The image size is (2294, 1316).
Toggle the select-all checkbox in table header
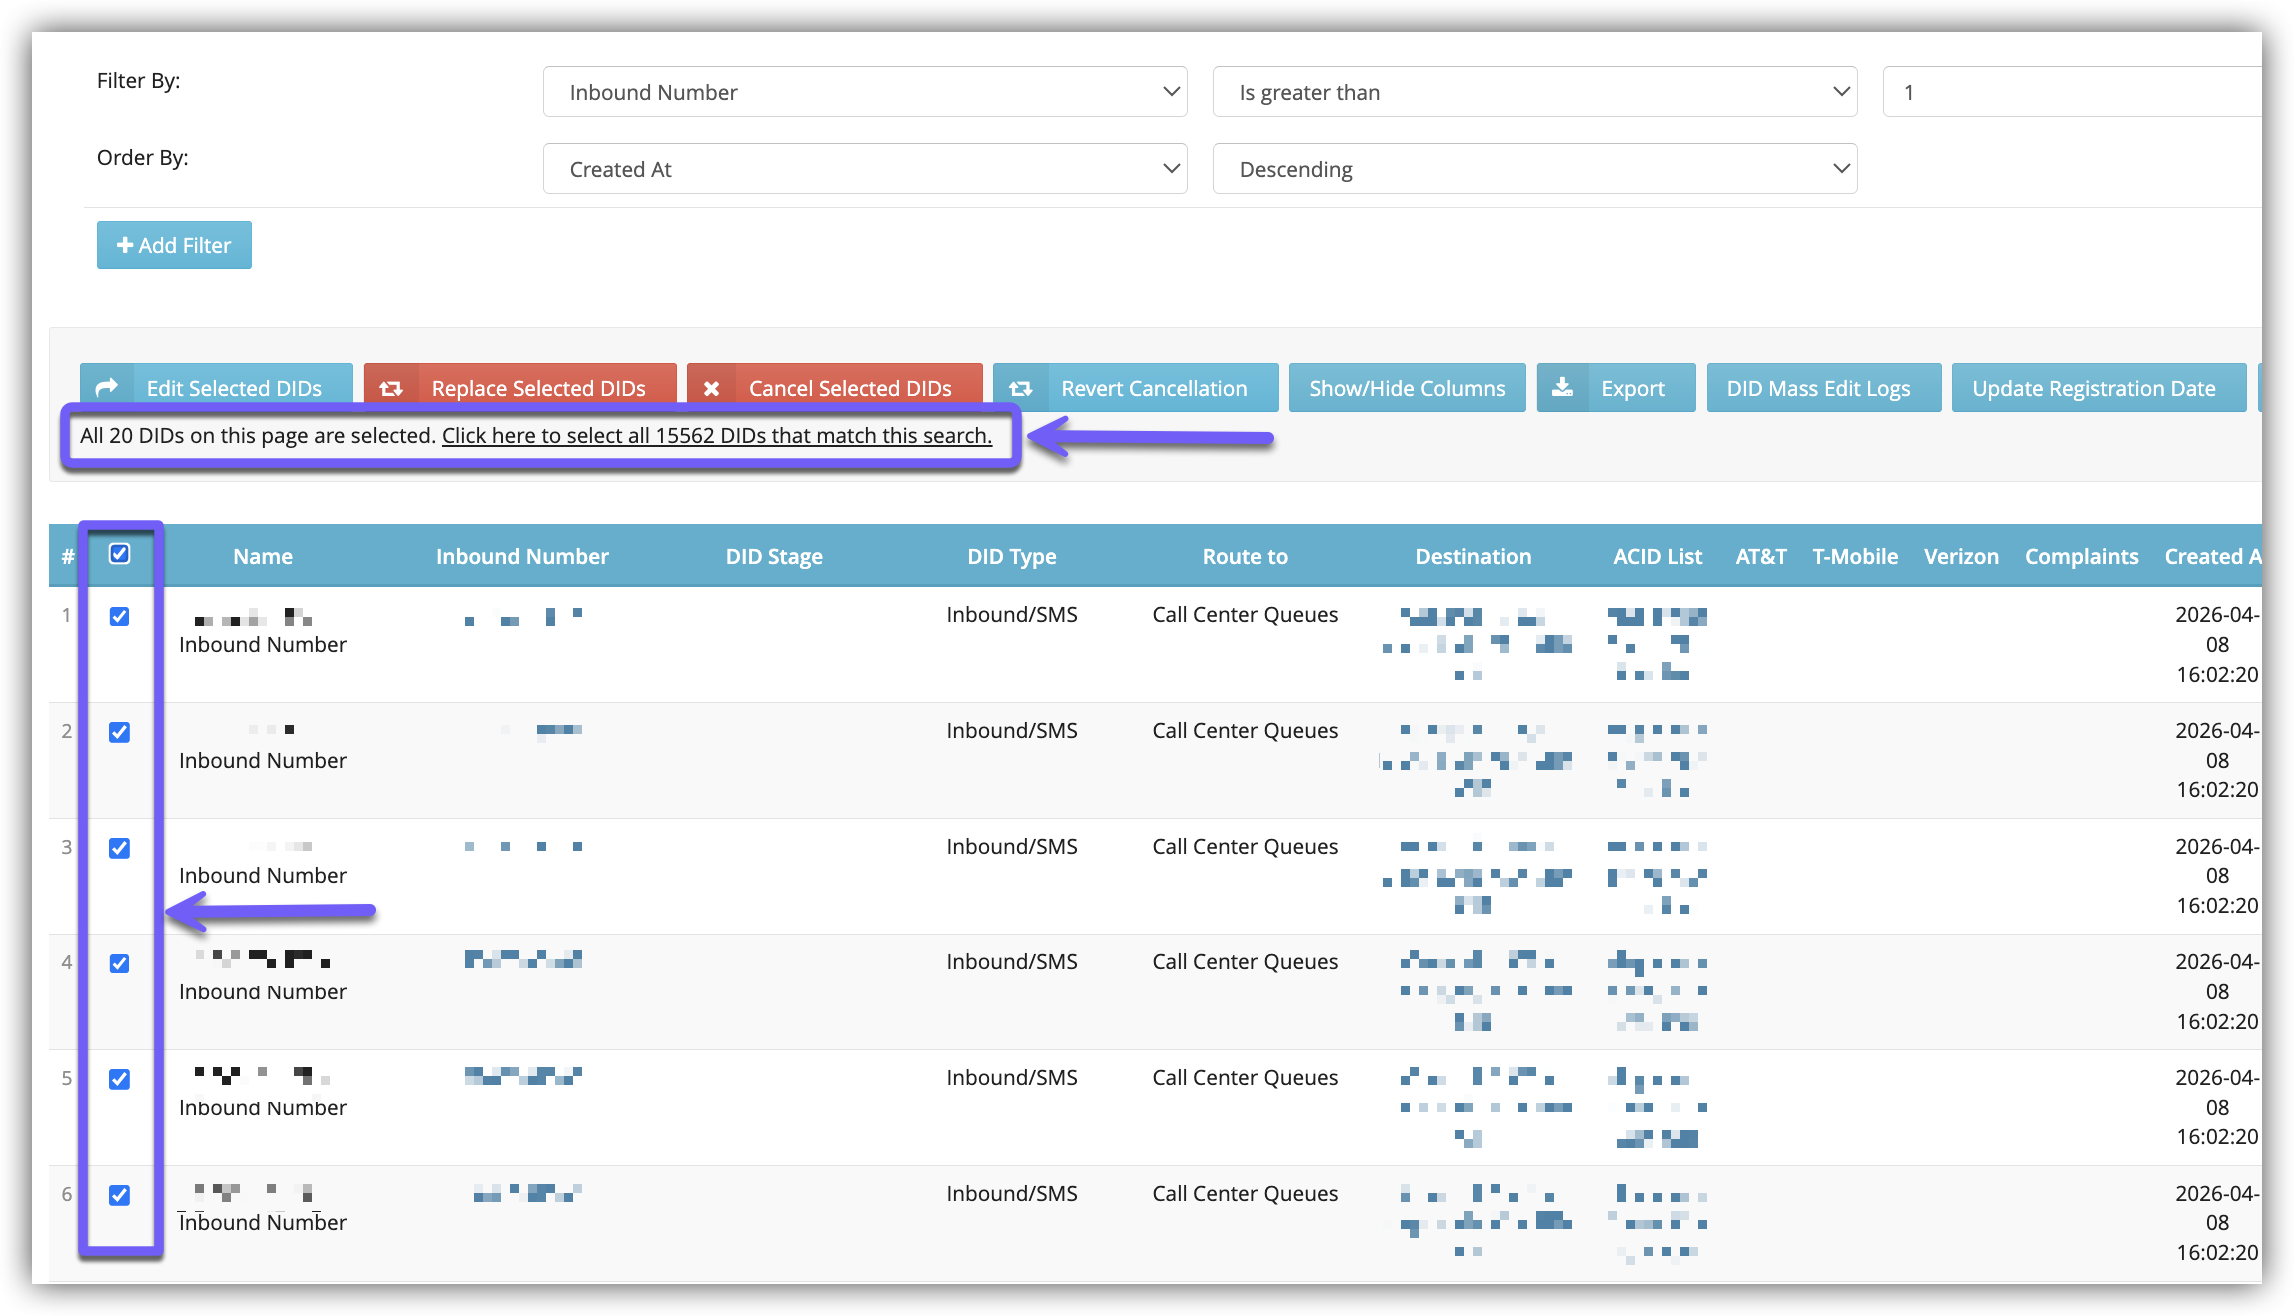coord(119,554)
